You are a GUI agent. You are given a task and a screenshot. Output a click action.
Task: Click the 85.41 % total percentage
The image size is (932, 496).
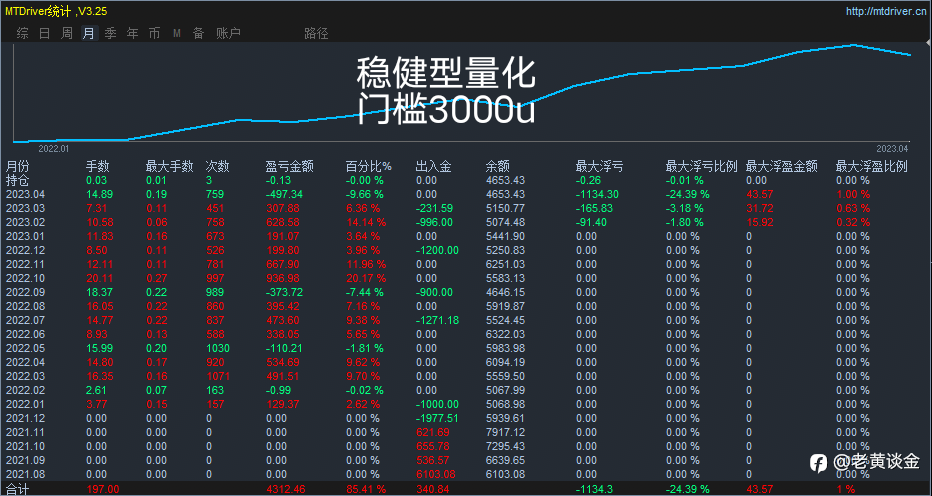pyautogui.click(x=366, y=489)
